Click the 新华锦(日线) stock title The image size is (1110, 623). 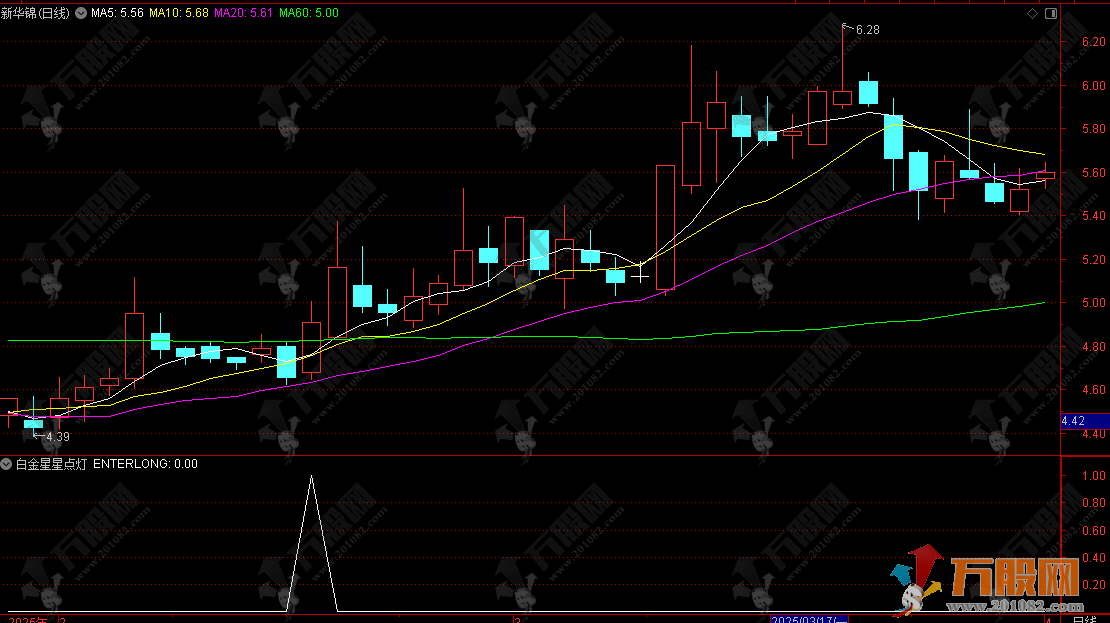click(x=35, y=13)
